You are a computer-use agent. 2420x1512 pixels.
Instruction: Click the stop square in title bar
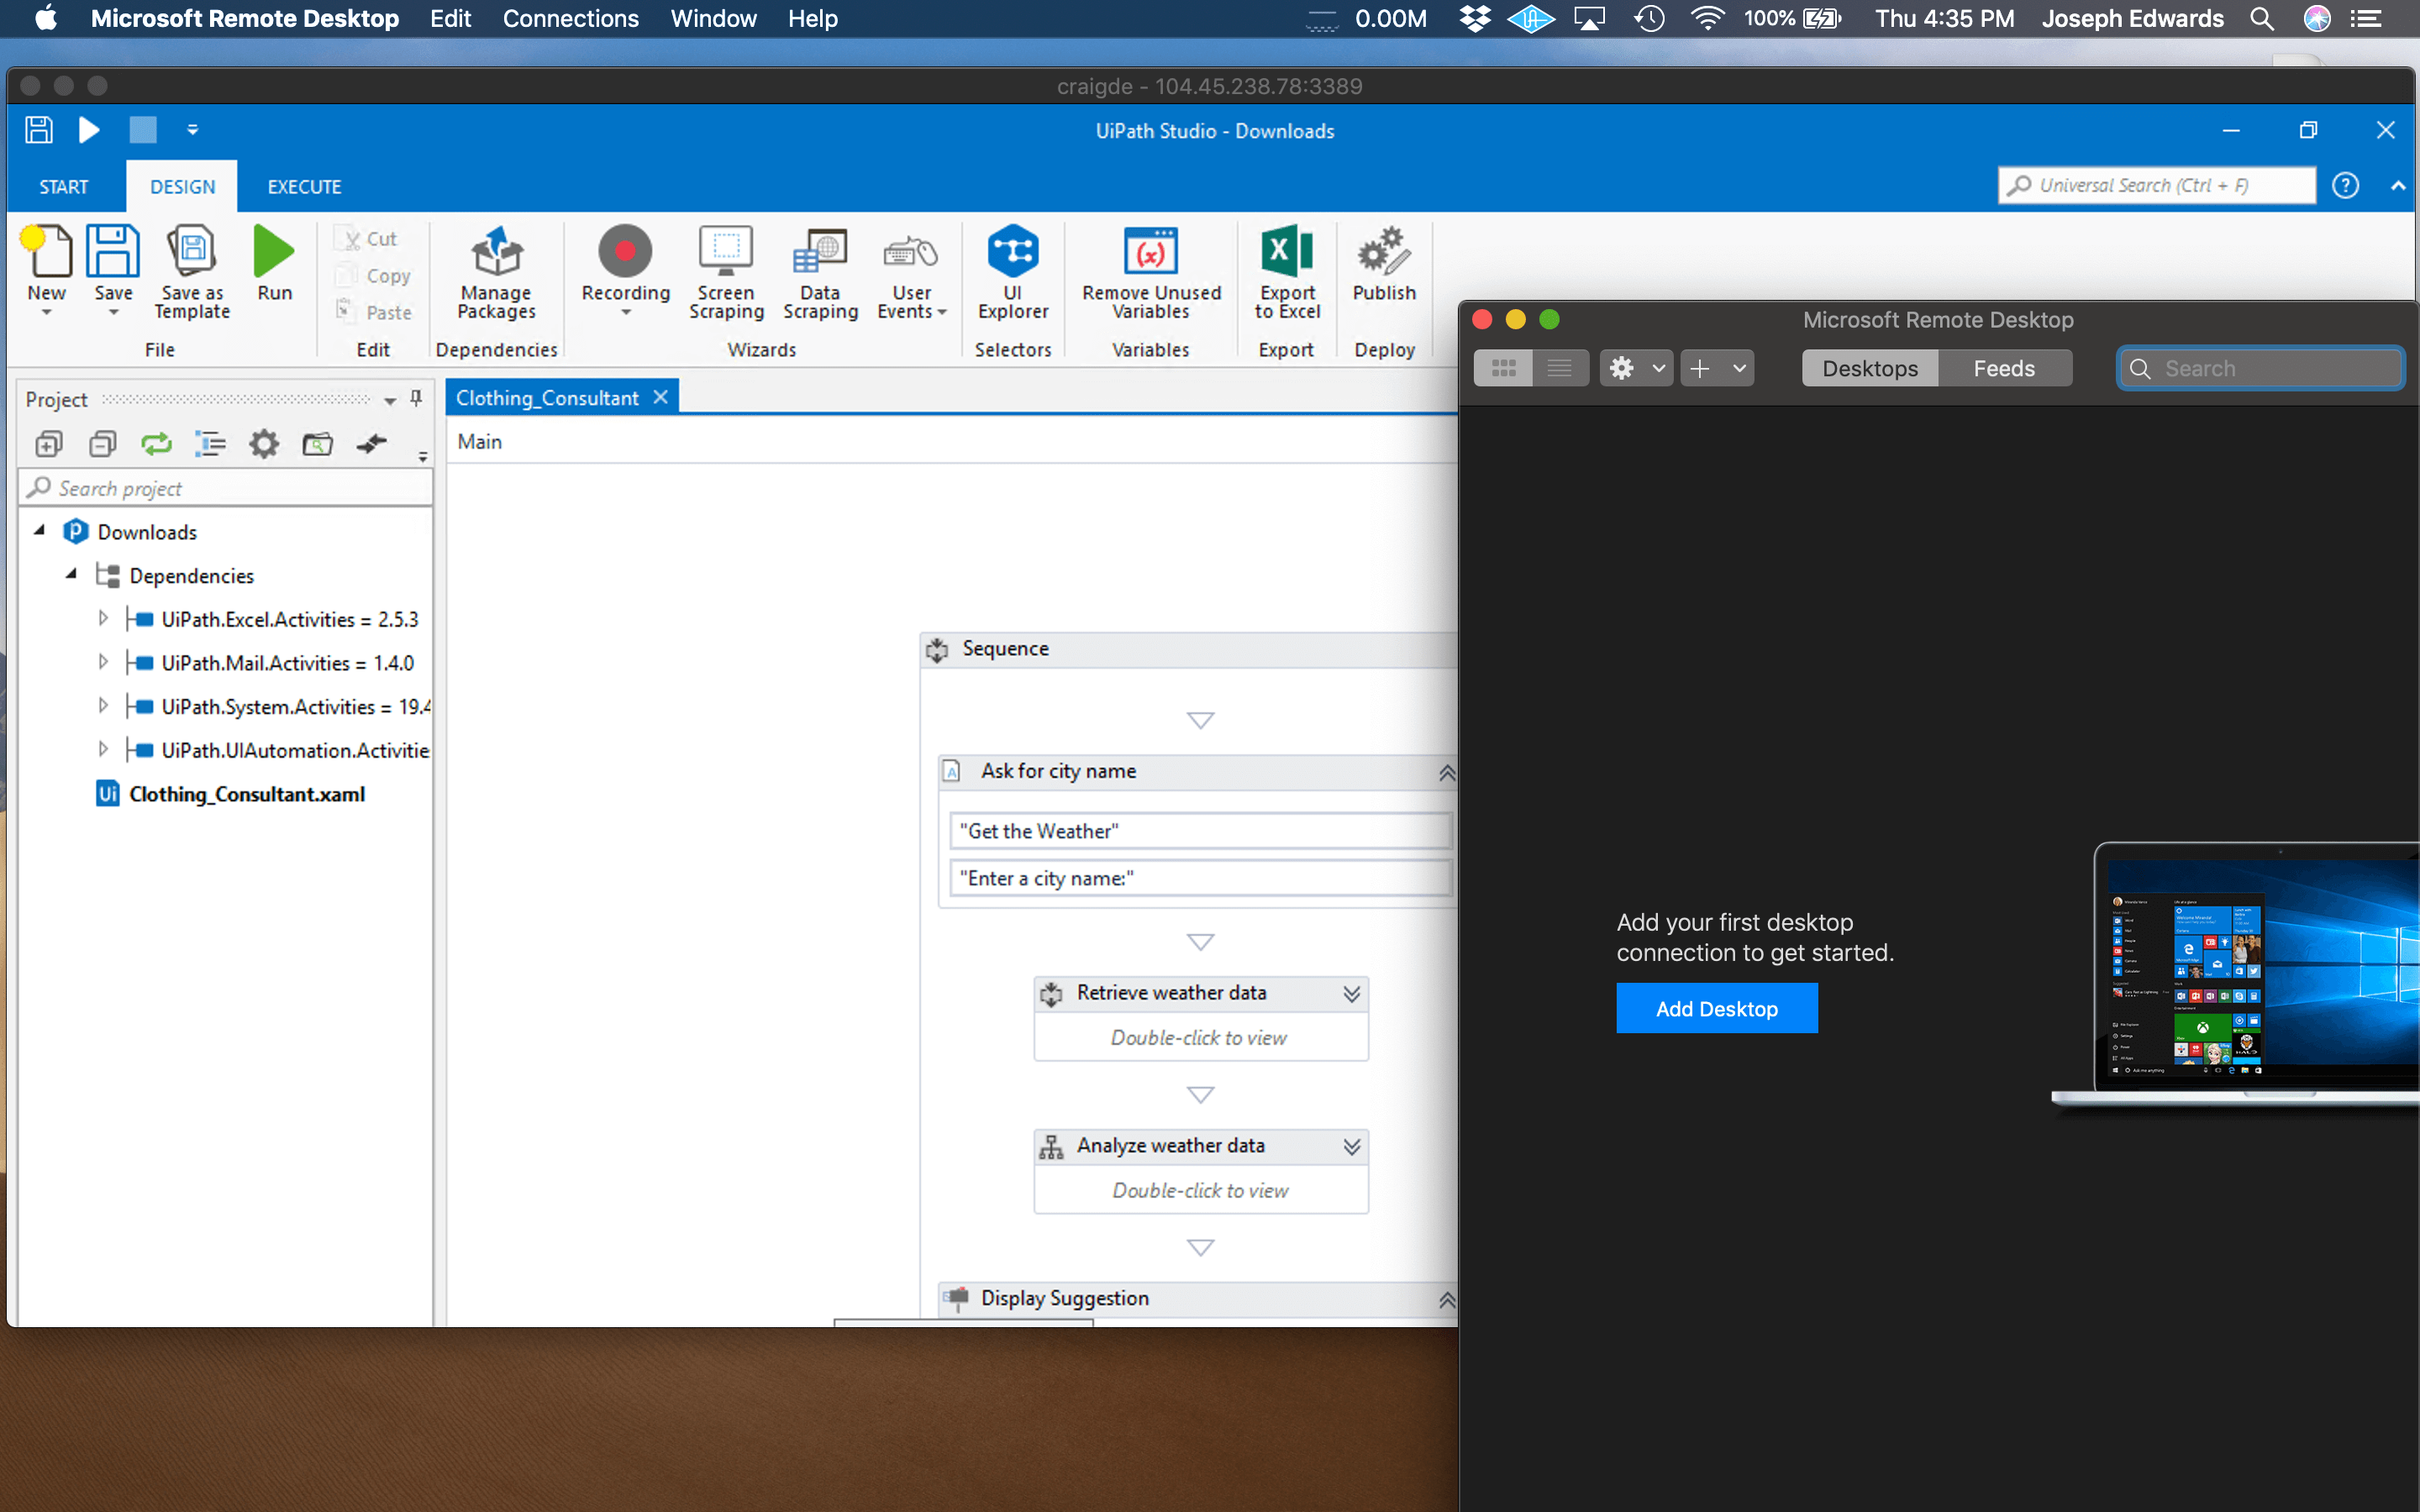tap(143, 130)
